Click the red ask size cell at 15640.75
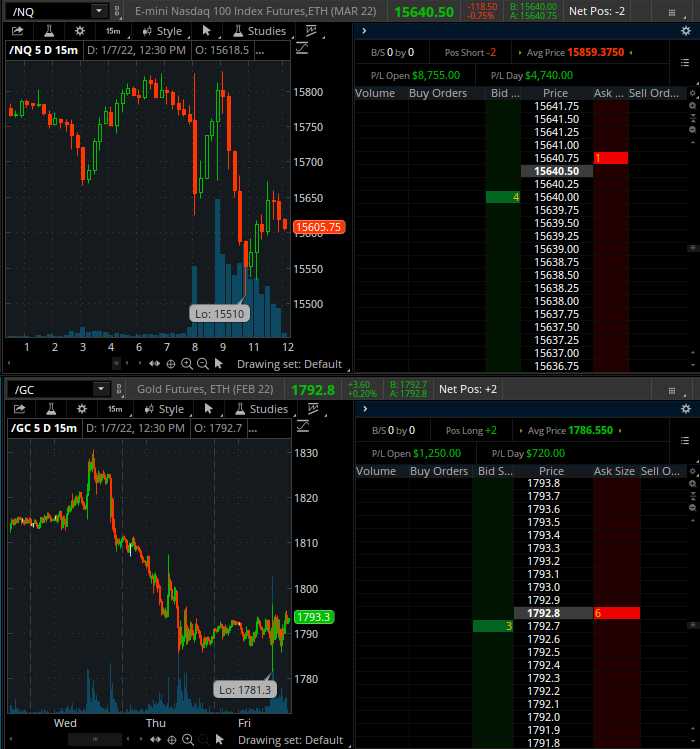Viewport: 700px width, 749px height. click(x=610, y=158)
